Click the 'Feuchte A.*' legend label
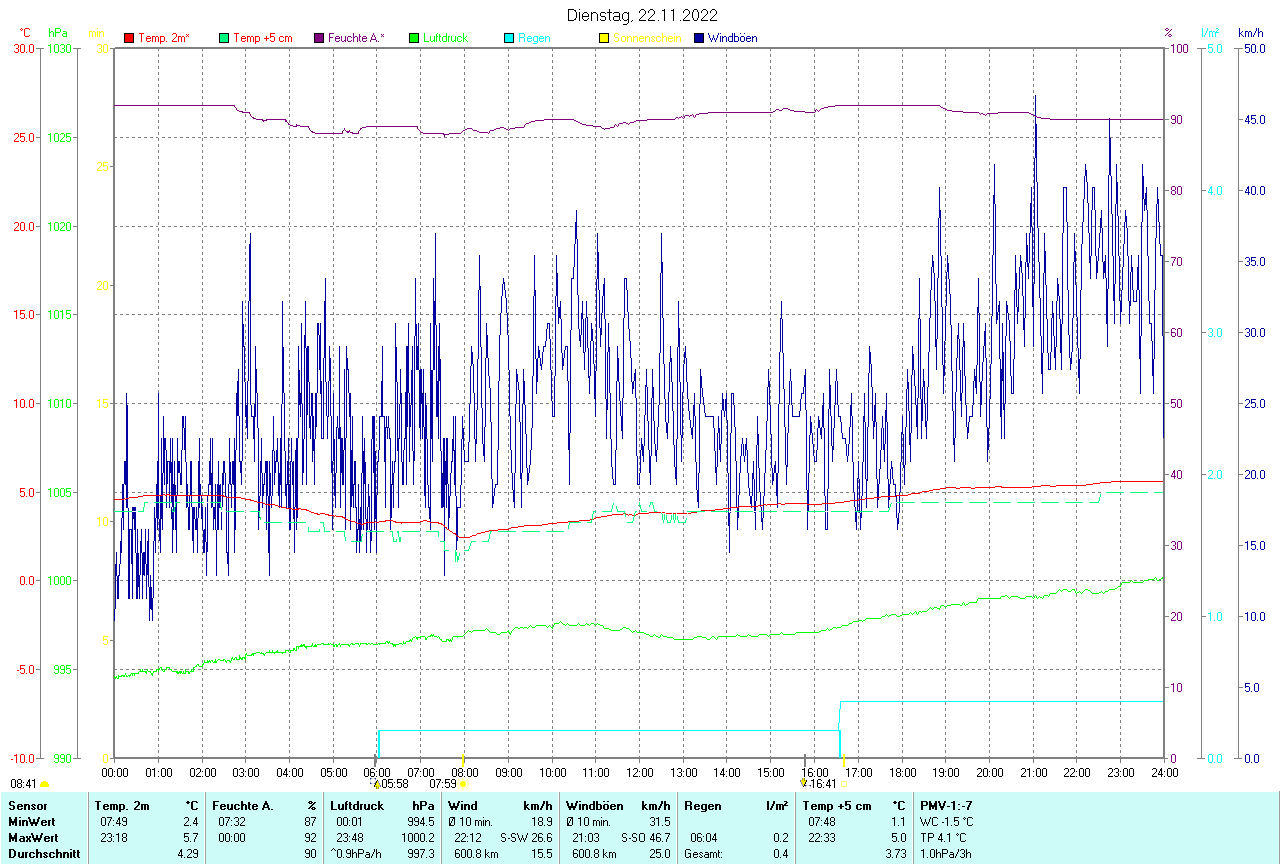Image resolution: width=1280 pixels, height=864 pixels. [356, 38]
